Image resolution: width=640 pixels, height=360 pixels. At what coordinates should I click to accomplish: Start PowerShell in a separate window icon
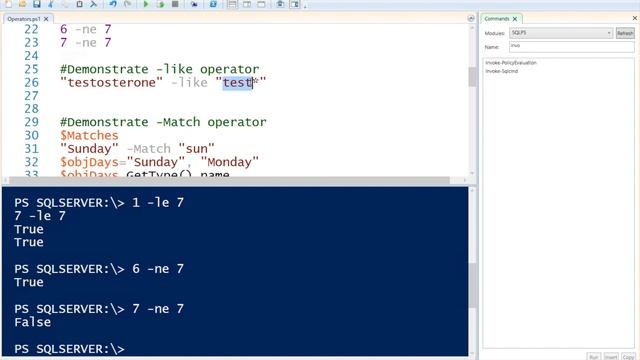point(213,4)
